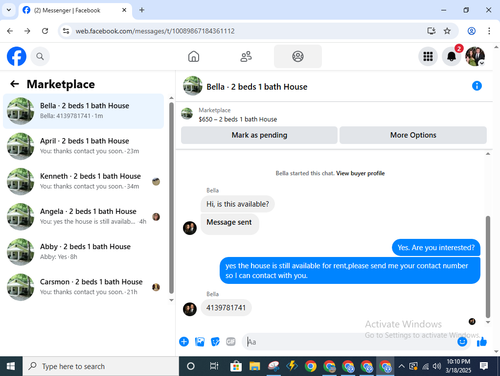This screenshot has width=500, height=376.
Task: Open a new browser tab
Action: pyautogui.click(x=142, y=10)
